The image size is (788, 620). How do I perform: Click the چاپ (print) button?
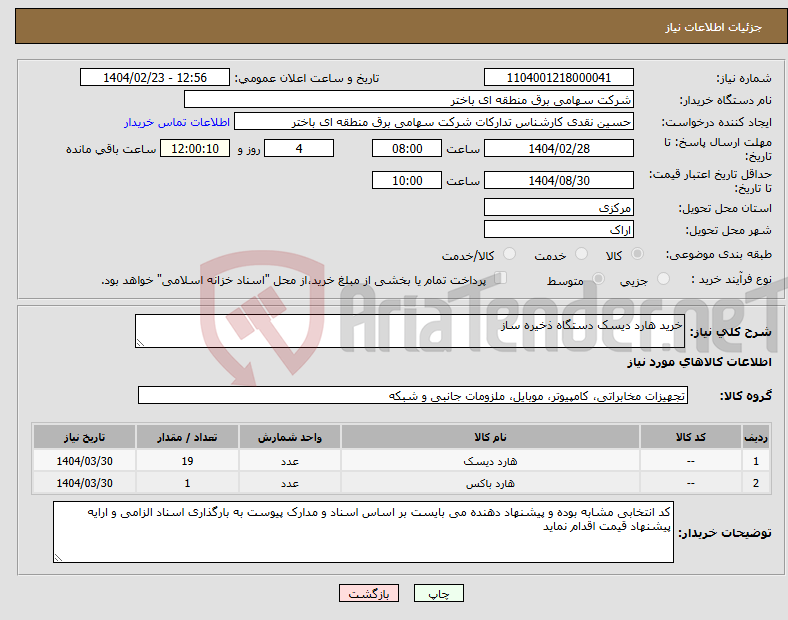438,593
